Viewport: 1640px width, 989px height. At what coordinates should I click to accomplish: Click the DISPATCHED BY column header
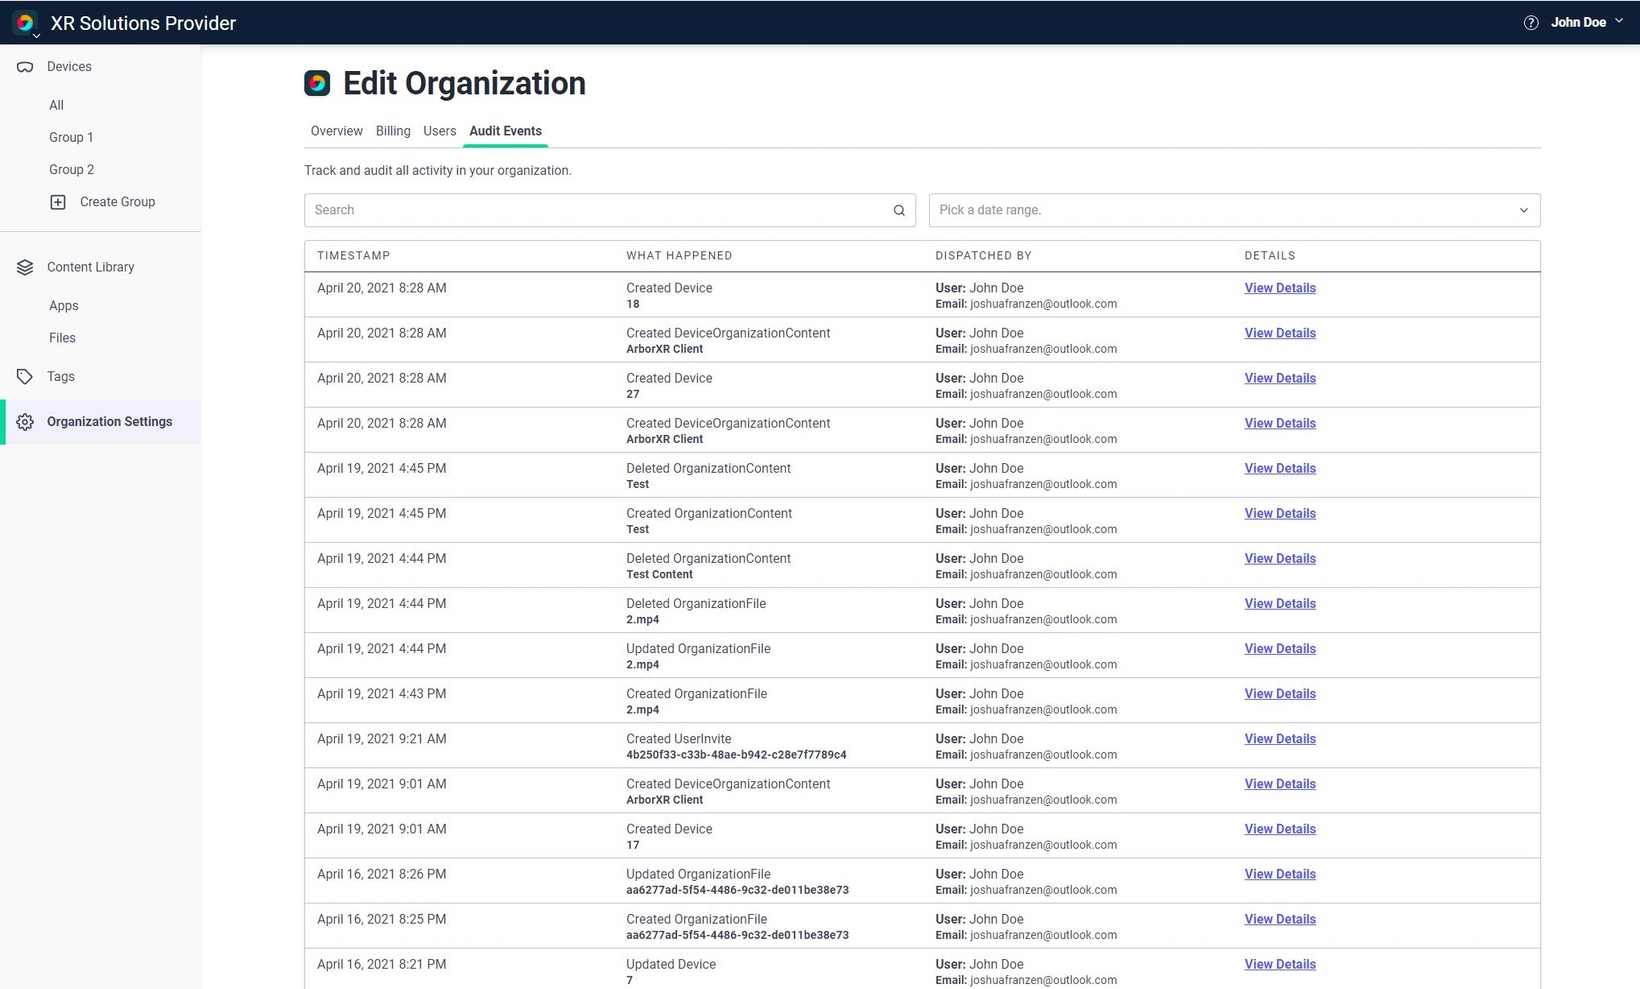point(983,256)
